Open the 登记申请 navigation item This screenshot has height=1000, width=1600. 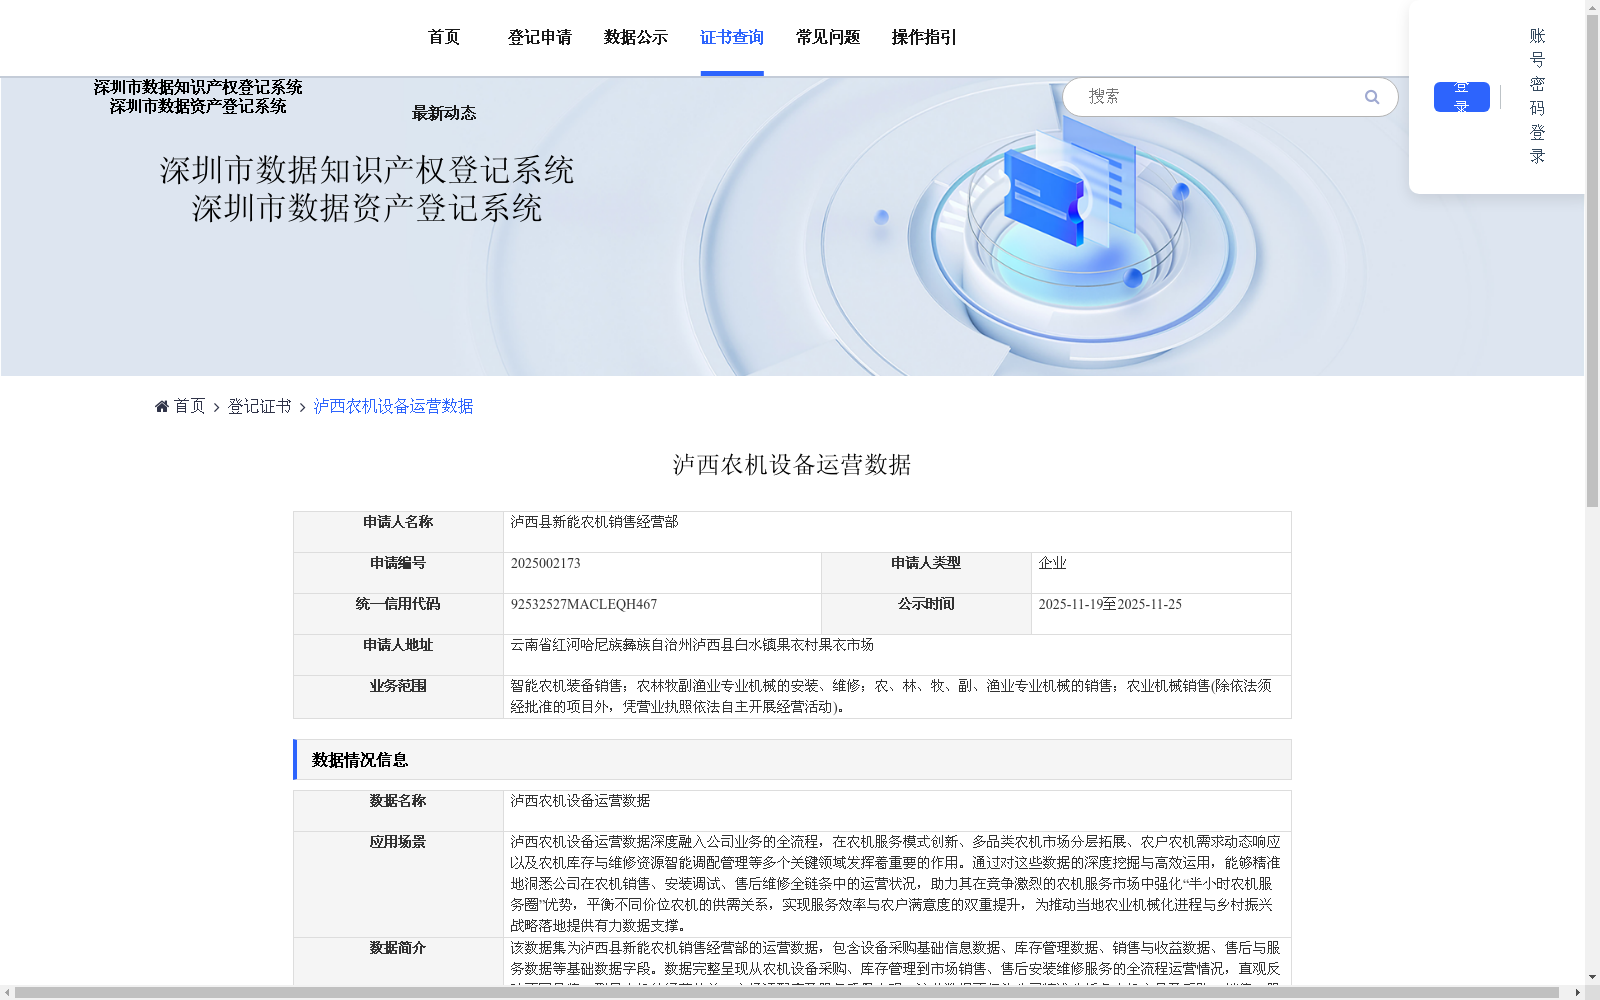(x=540, y=37)
